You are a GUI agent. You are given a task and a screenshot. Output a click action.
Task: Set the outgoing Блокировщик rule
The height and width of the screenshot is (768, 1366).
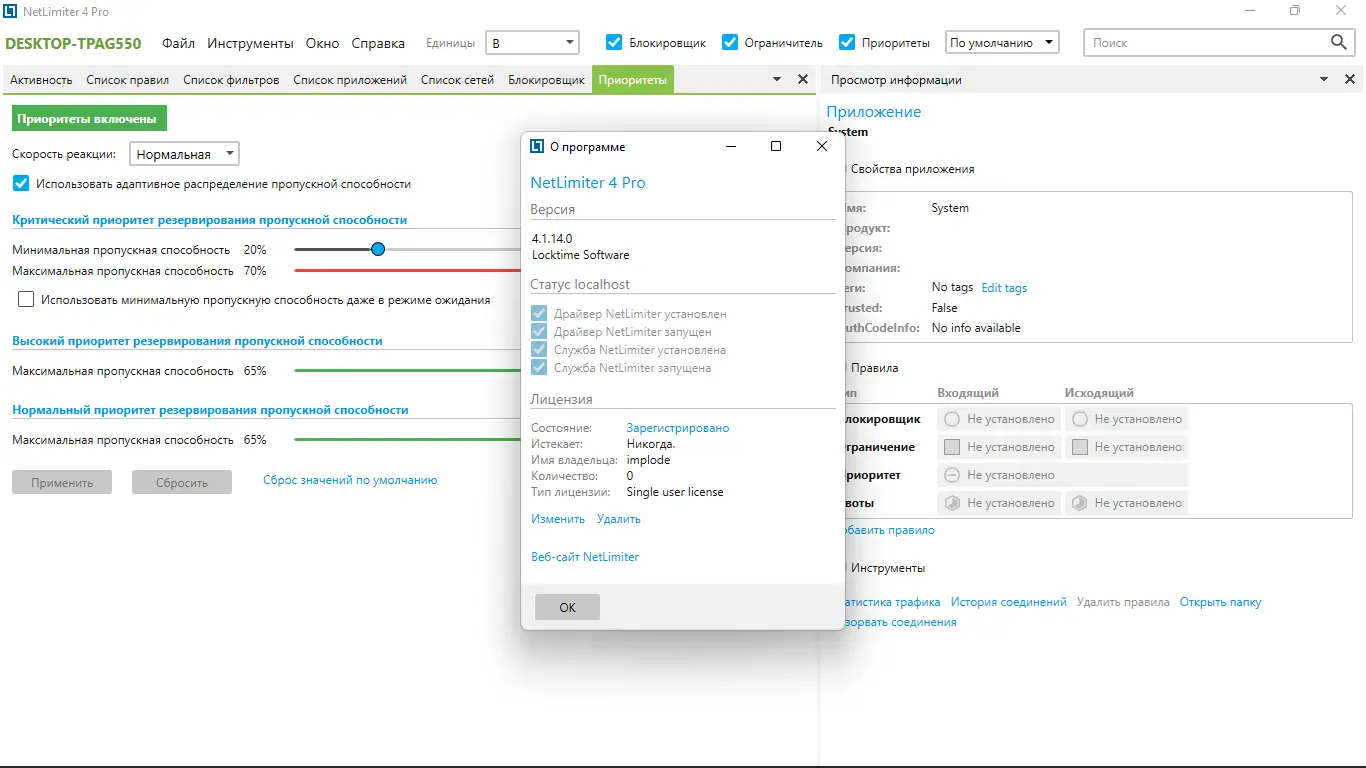coord(1126,419)
